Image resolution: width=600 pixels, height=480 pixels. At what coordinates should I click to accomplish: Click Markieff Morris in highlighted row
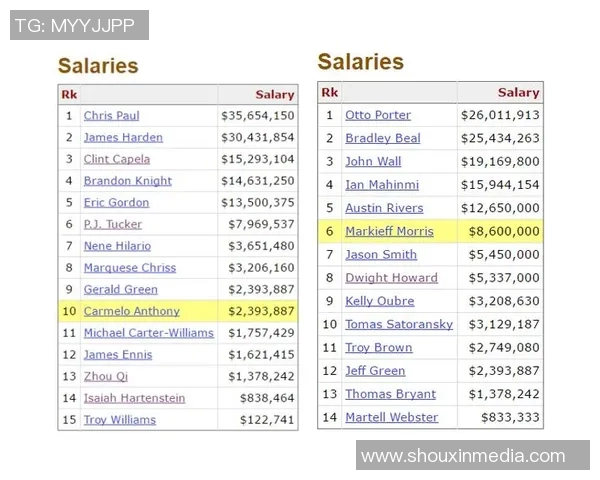[389, 231]
